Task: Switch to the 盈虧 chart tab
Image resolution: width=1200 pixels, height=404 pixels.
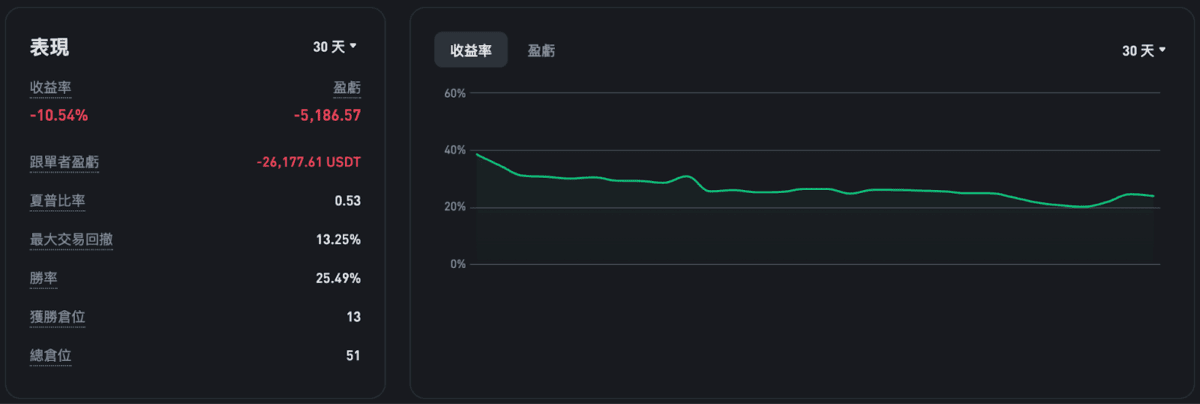Action: (542, 51)
